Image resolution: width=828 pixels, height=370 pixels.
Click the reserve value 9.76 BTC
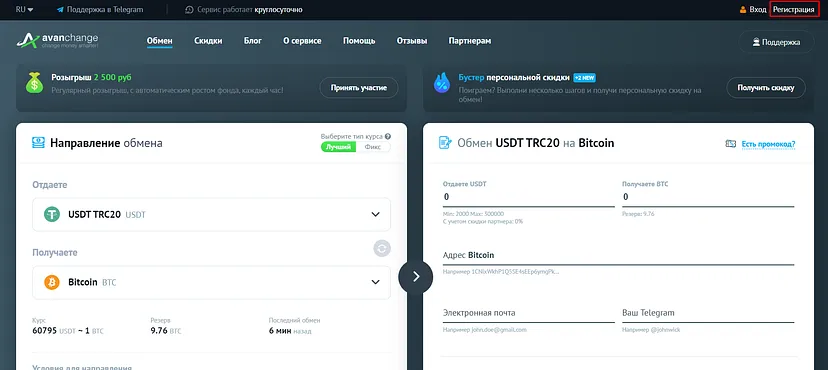pyautogui.click(x=165, y=331)
